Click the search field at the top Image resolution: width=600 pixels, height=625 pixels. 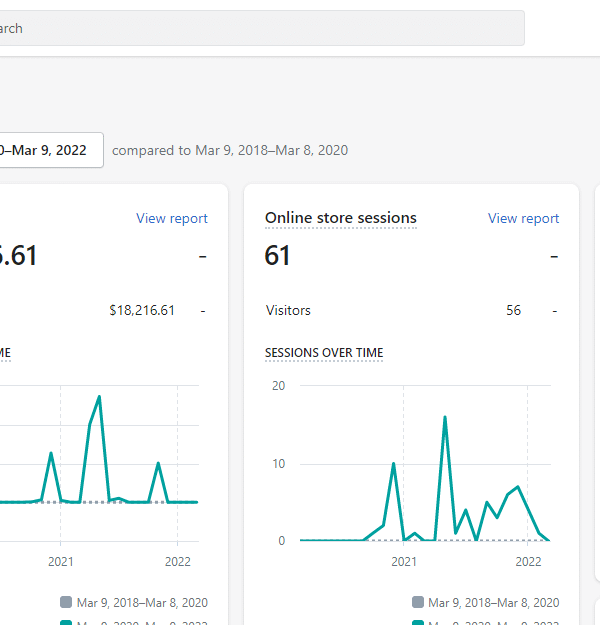[x=260, y=28]
